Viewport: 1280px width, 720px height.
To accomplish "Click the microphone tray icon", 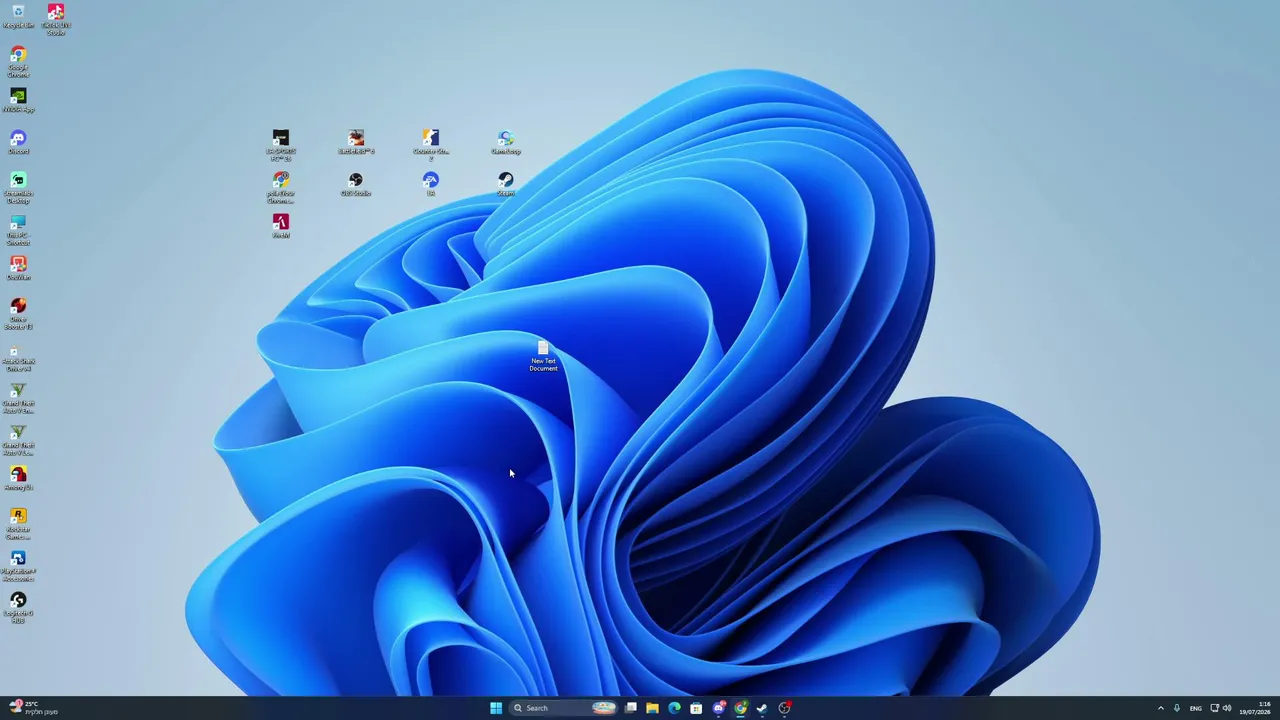I will point(1177,708).
